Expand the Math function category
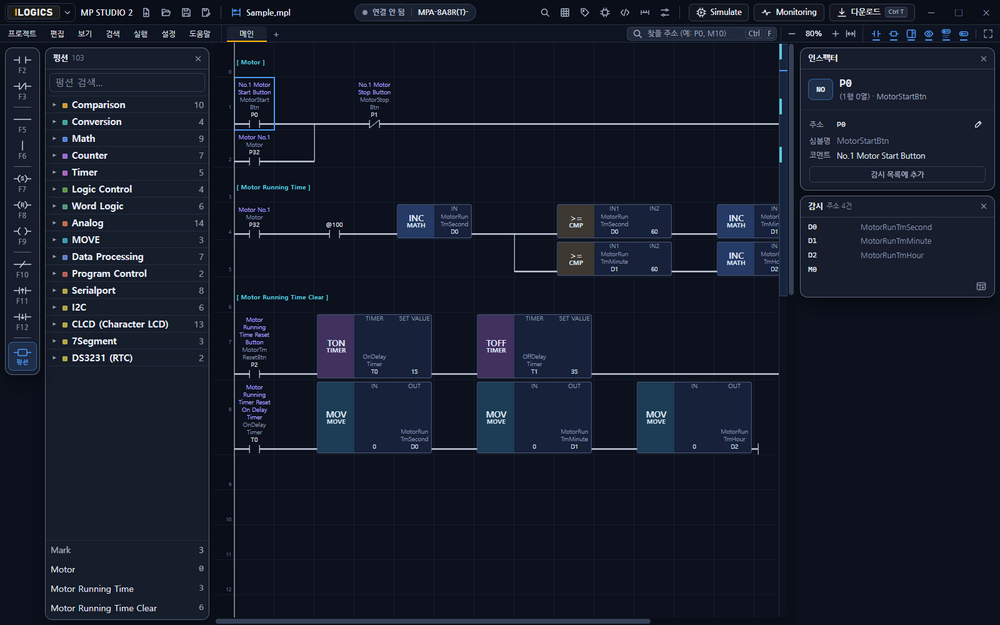 [x=128, y=138]
